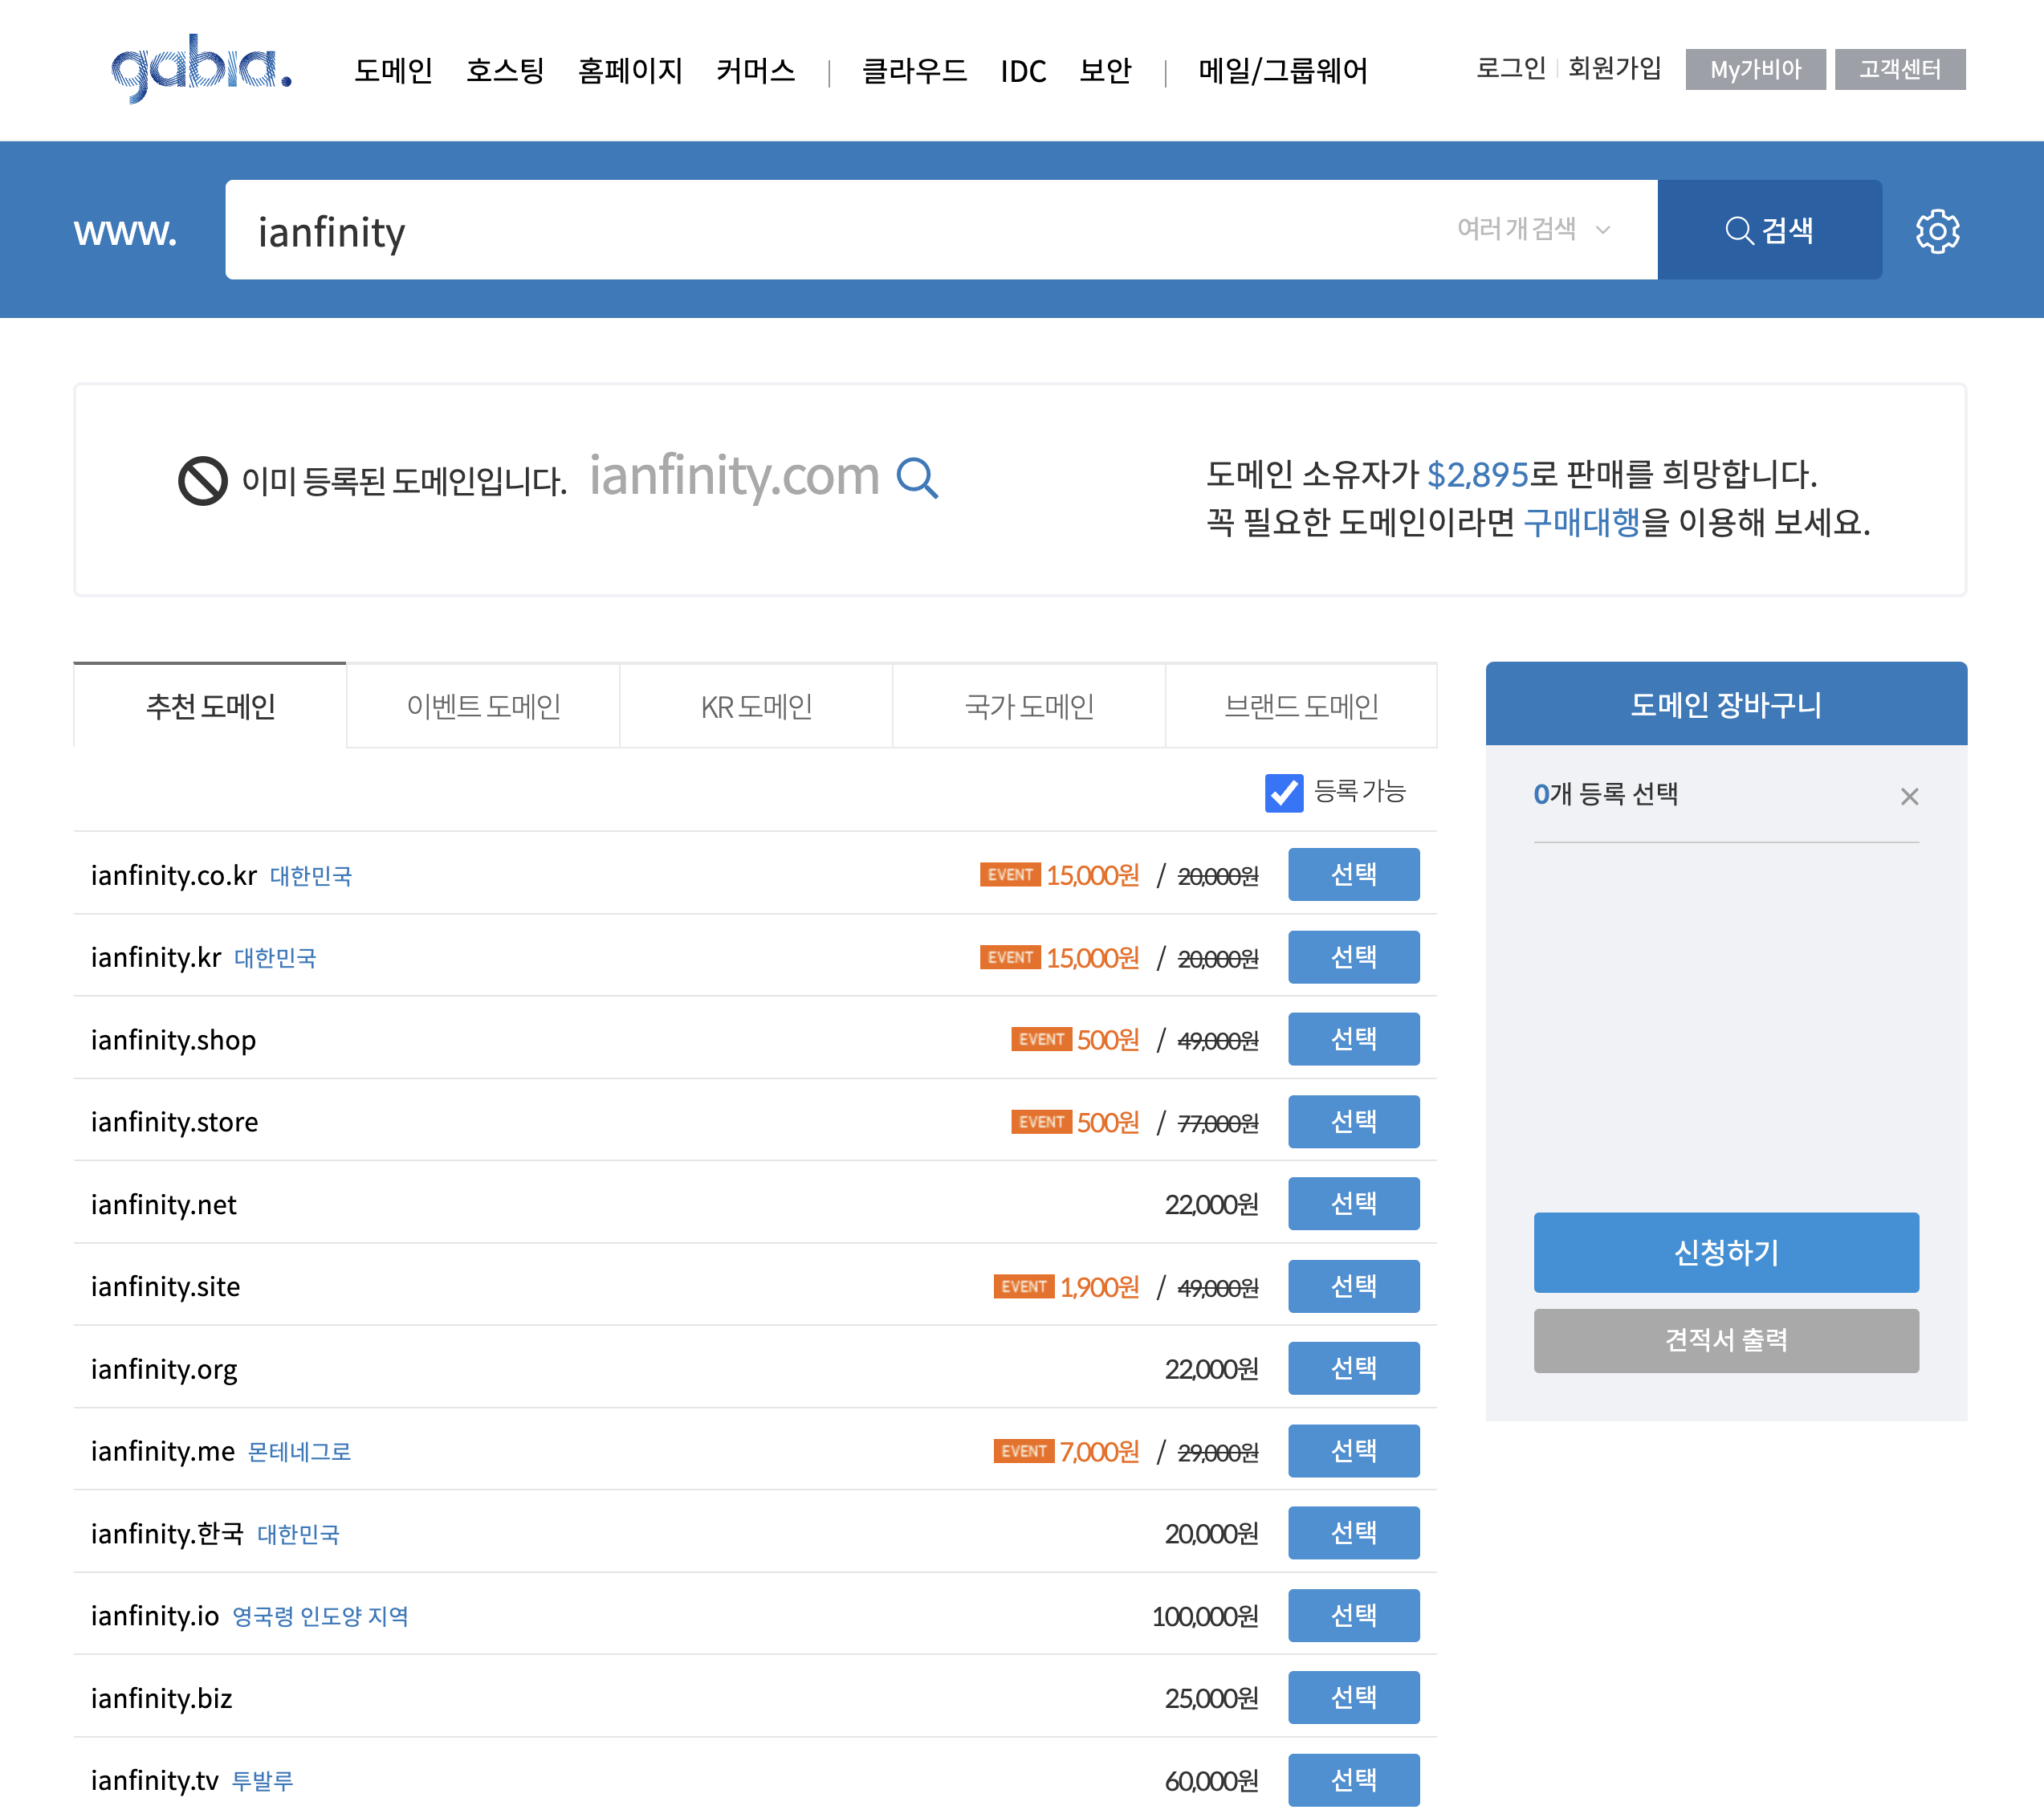Select ianfinity.org with 선택 button
This screenshot has height=1818, width=2044.
(x=1353, y=1368)
